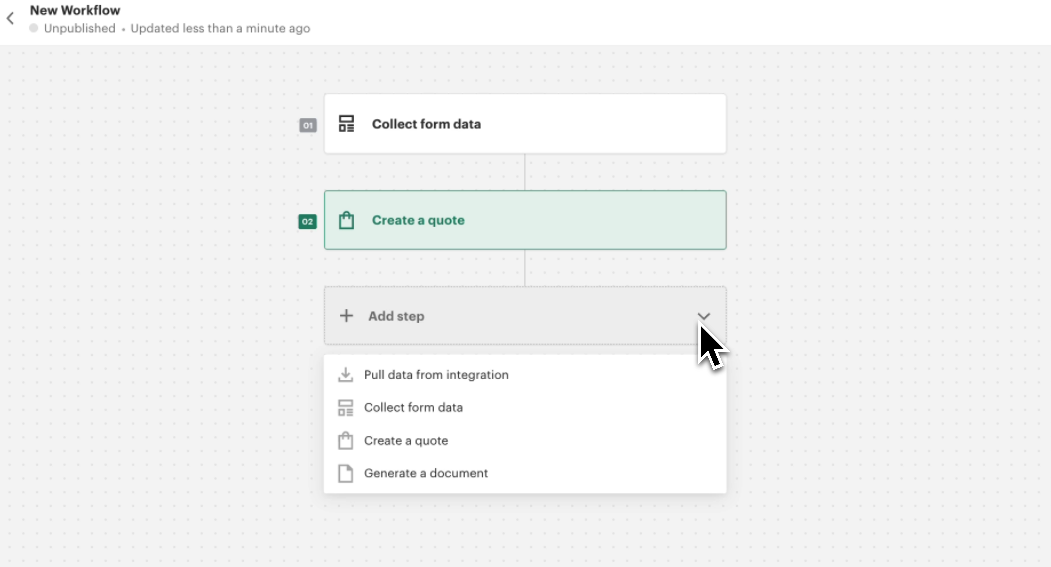Viewport: 1051px width, 567px height.
Task: Click the 01 step number badge
Action: (x=308, y=125)
